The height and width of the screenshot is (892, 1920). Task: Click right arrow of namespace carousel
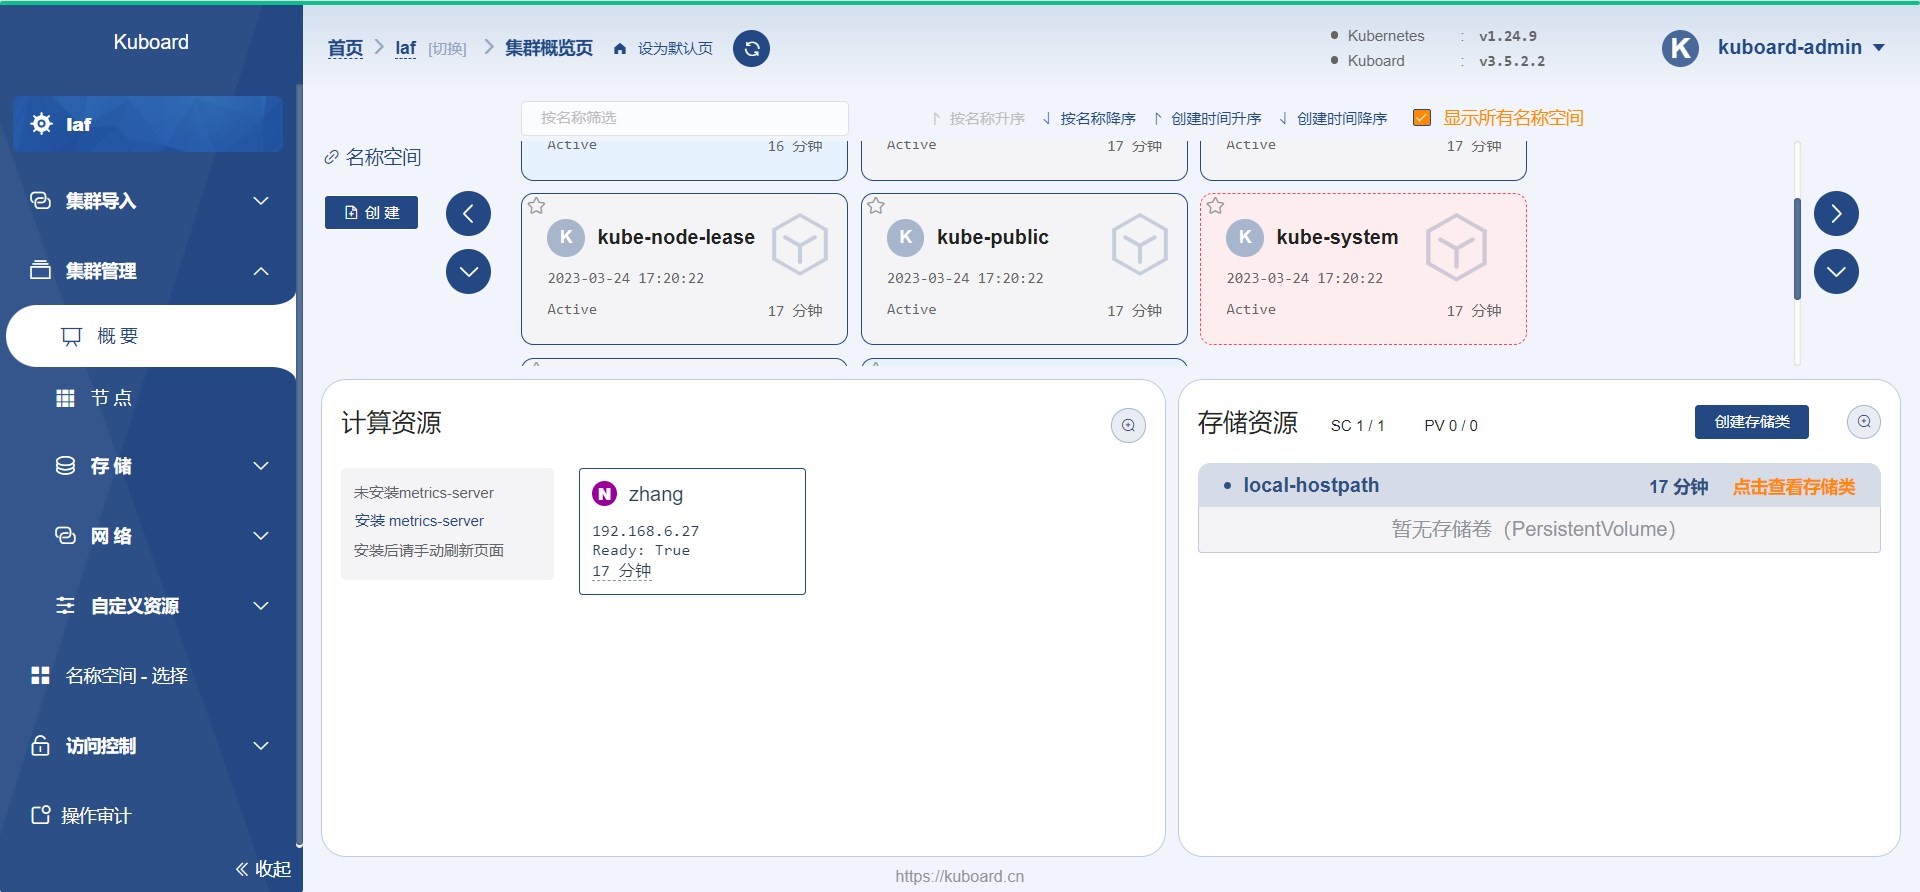coord(1836,213)
